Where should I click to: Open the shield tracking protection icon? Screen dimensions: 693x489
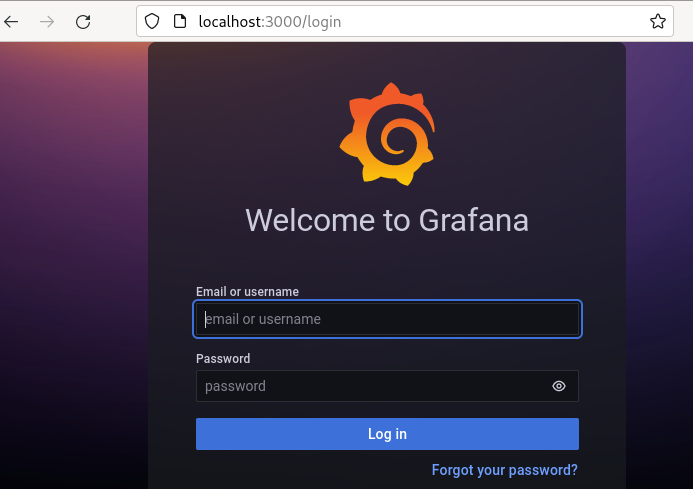[152, 21]
